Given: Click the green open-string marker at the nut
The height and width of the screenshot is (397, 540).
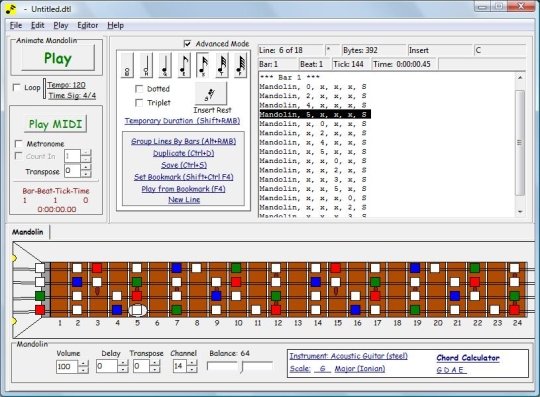Looking at the screenshot, I should [x=40, y=296].
